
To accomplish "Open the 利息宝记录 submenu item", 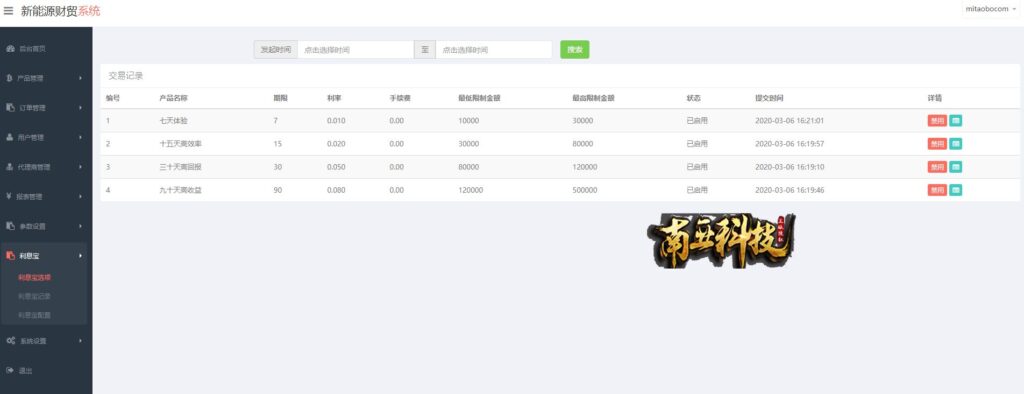I will tap(35, 297).
